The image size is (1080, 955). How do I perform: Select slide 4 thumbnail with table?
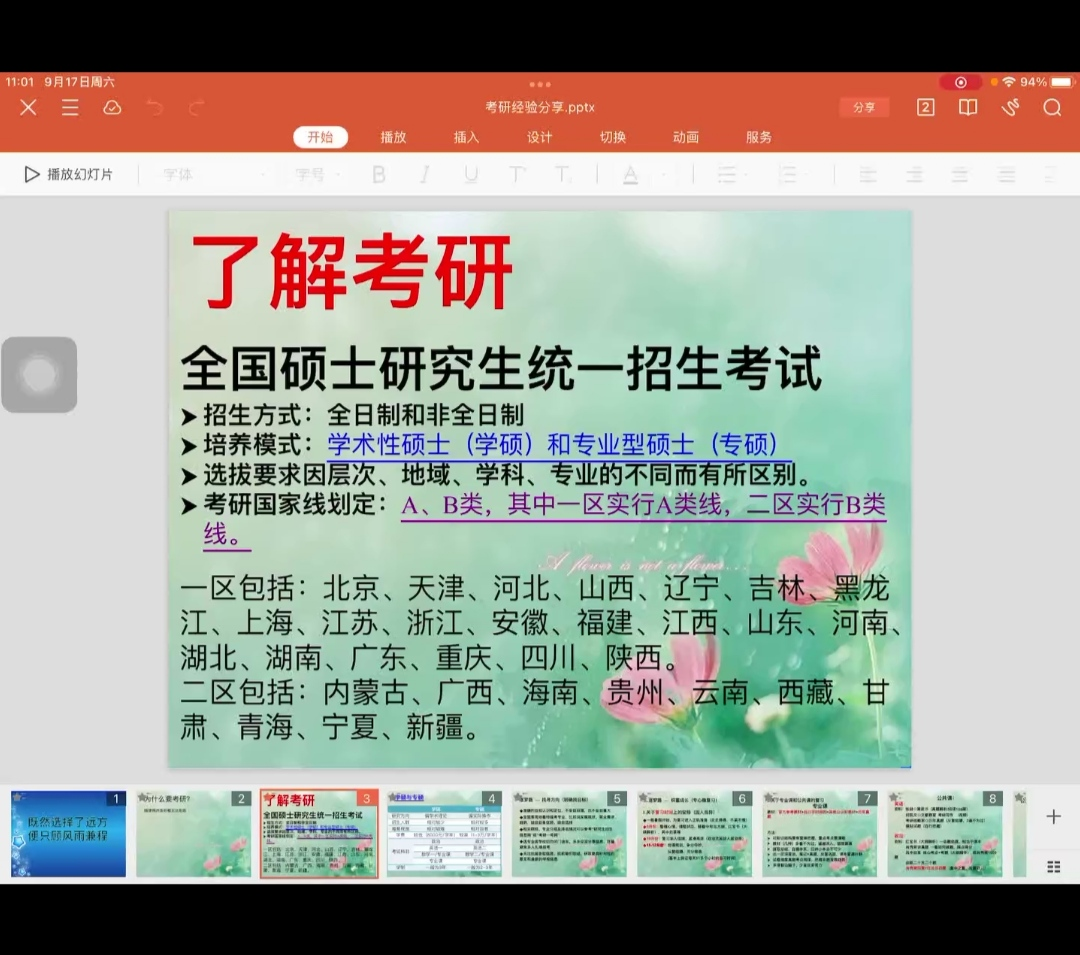(x=444, y=833)
